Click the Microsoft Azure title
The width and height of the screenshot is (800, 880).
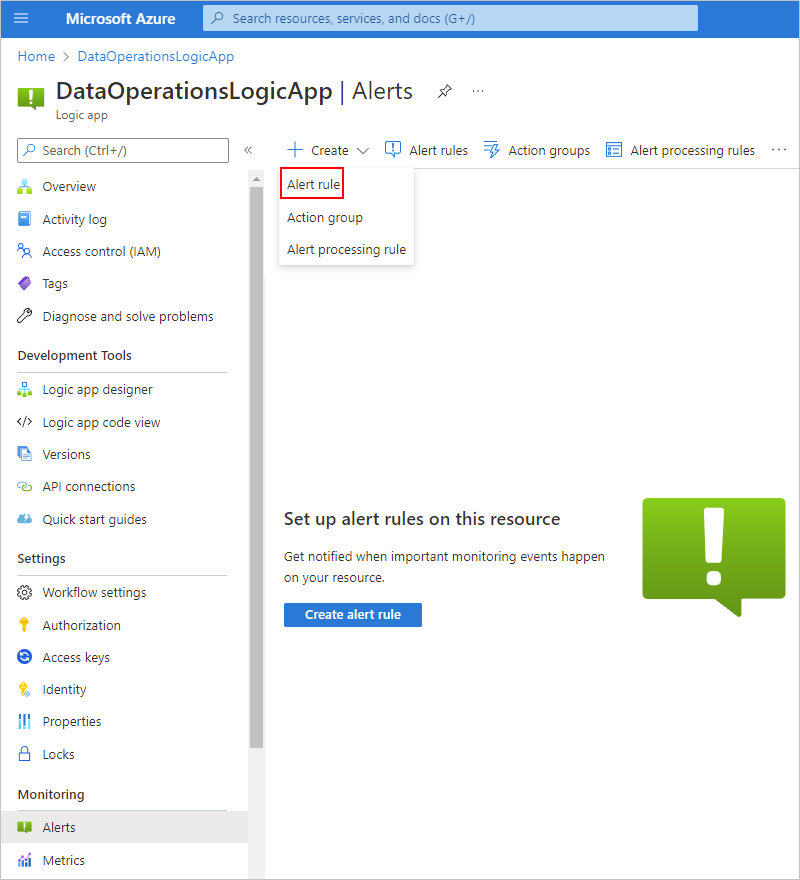point(121,19)
